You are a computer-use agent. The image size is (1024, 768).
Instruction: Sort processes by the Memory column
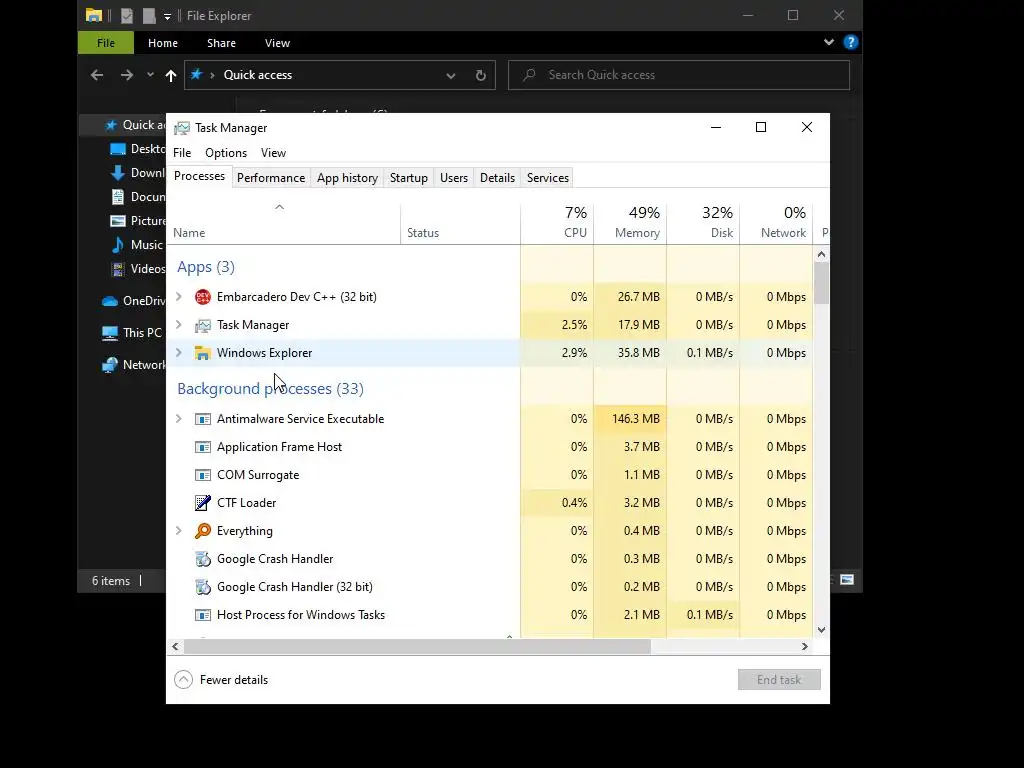coord(630,223)
